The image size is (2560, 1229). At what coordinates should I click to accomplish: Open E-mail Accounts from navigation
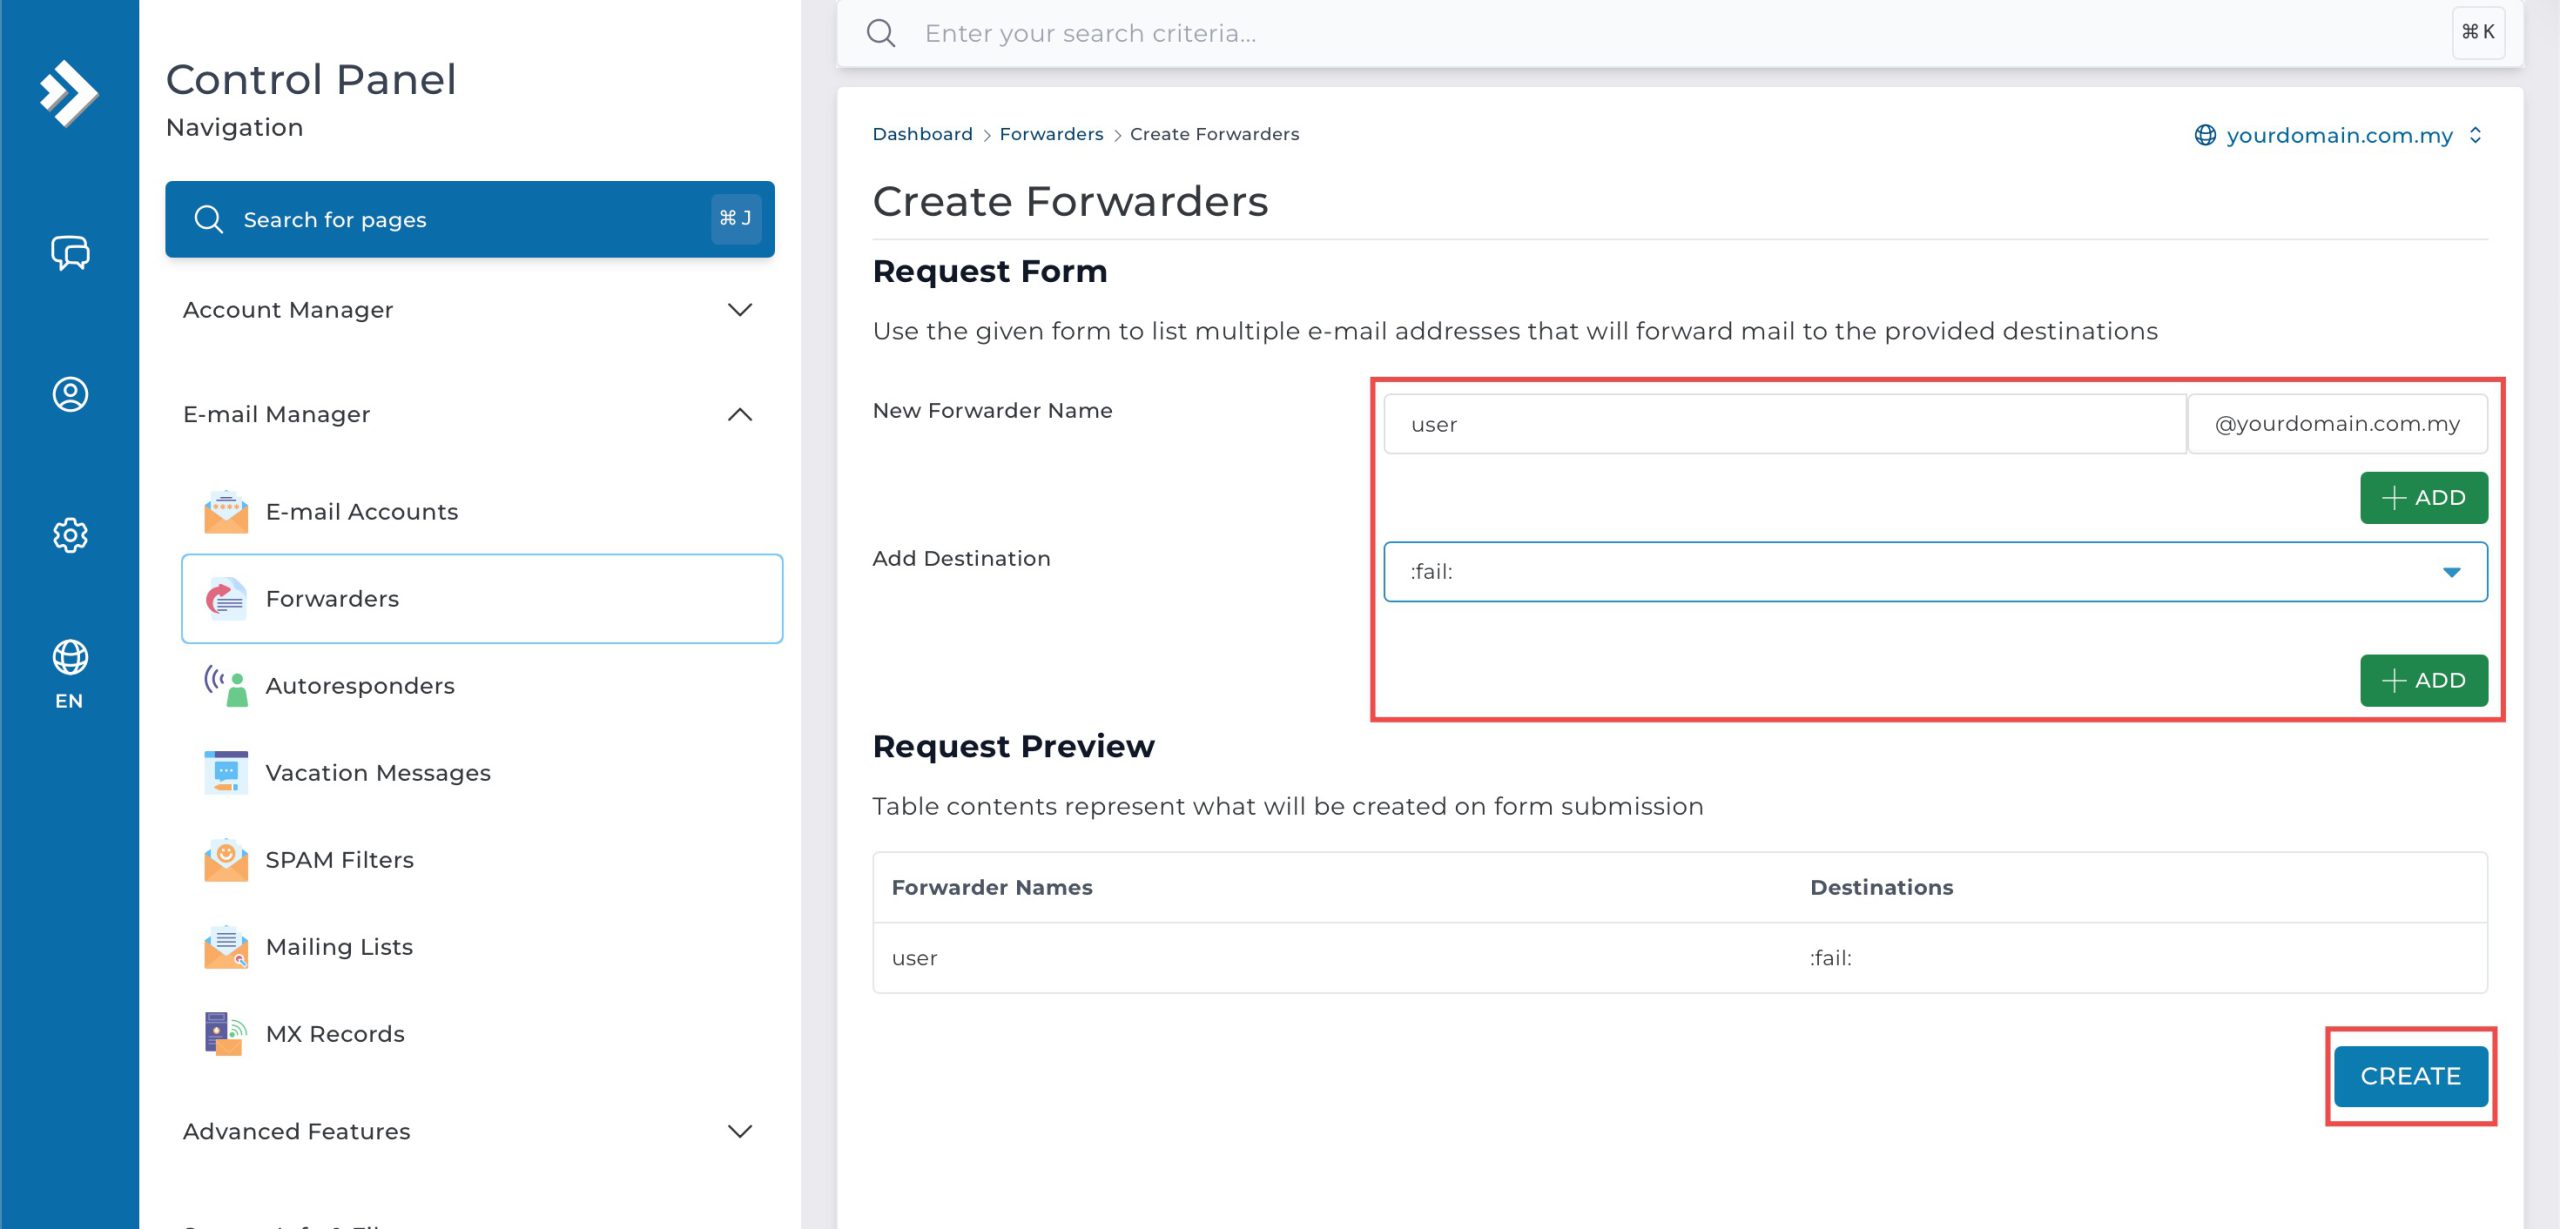point(361,512)
